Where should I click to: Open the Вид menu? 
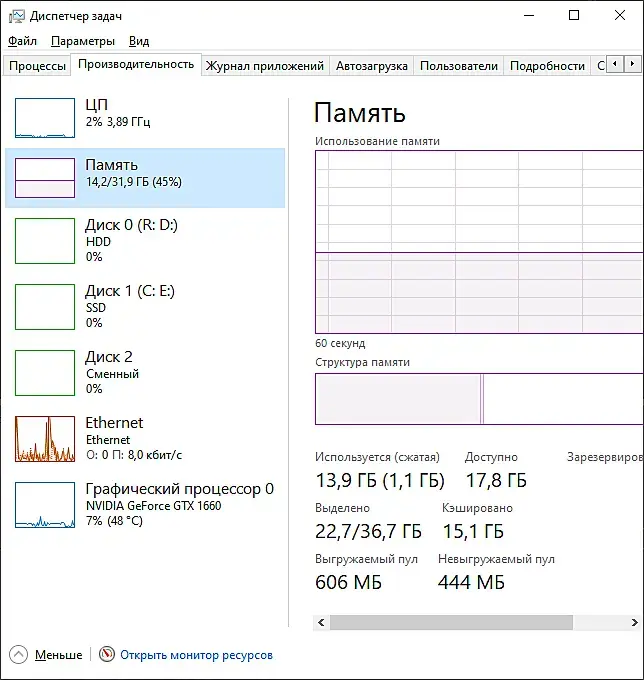pyautogui.click(x=139, y=41)
